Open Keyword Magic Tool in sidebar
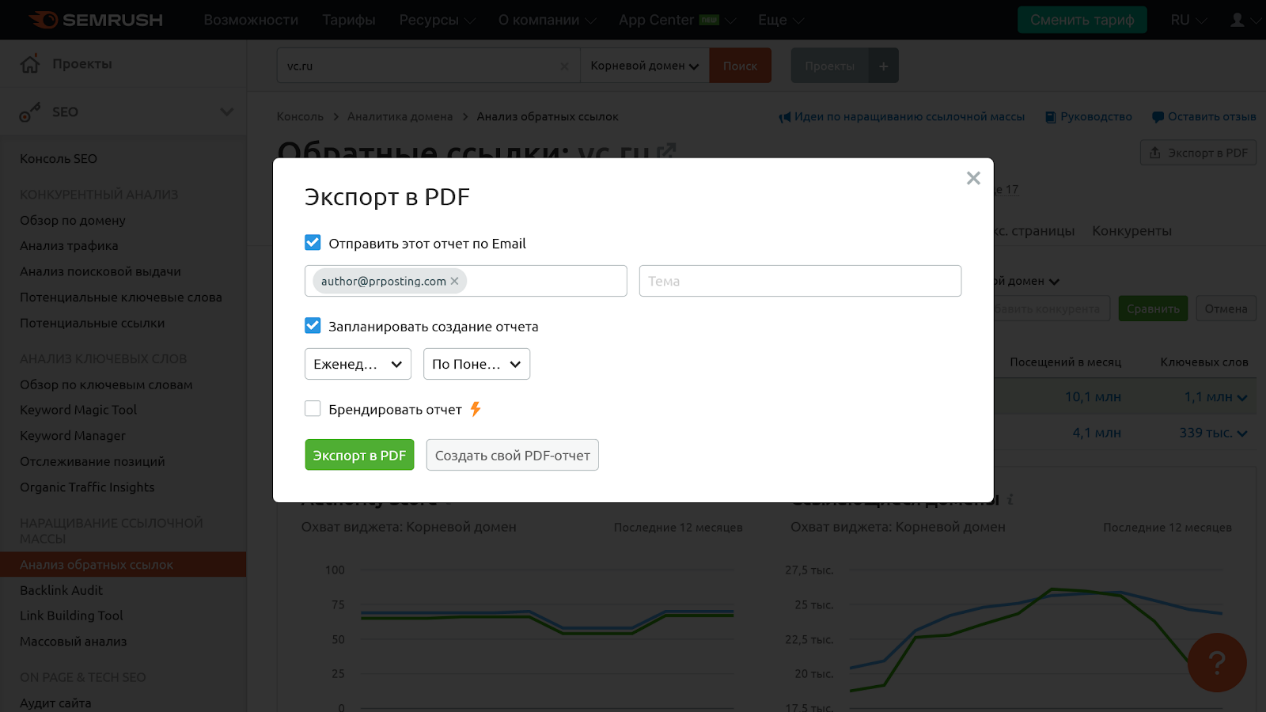The height and width of the screenshot is (712, 1266). coord(78,410)
